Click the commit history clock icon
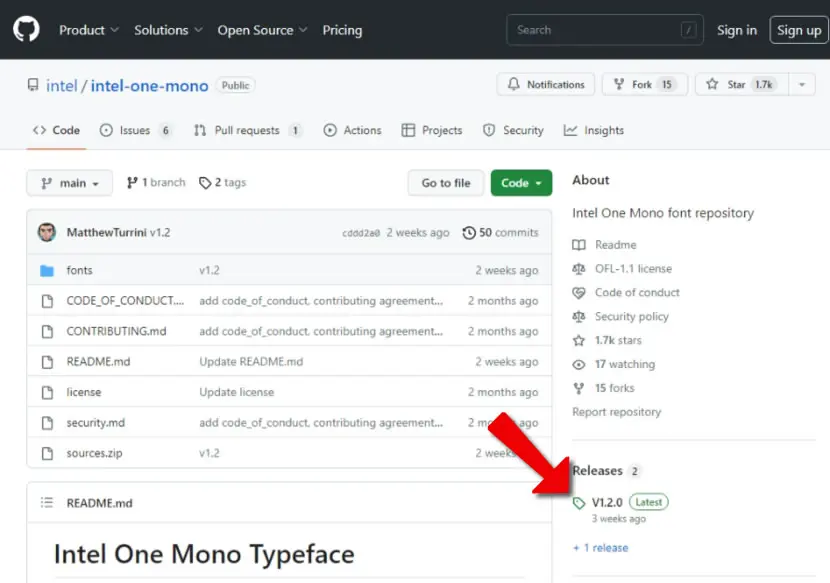 tap(468, 232)
